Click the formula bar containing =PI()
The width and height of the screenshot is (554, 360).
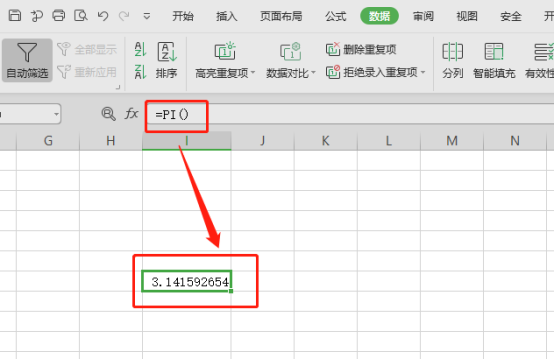(x=350, y=114)
